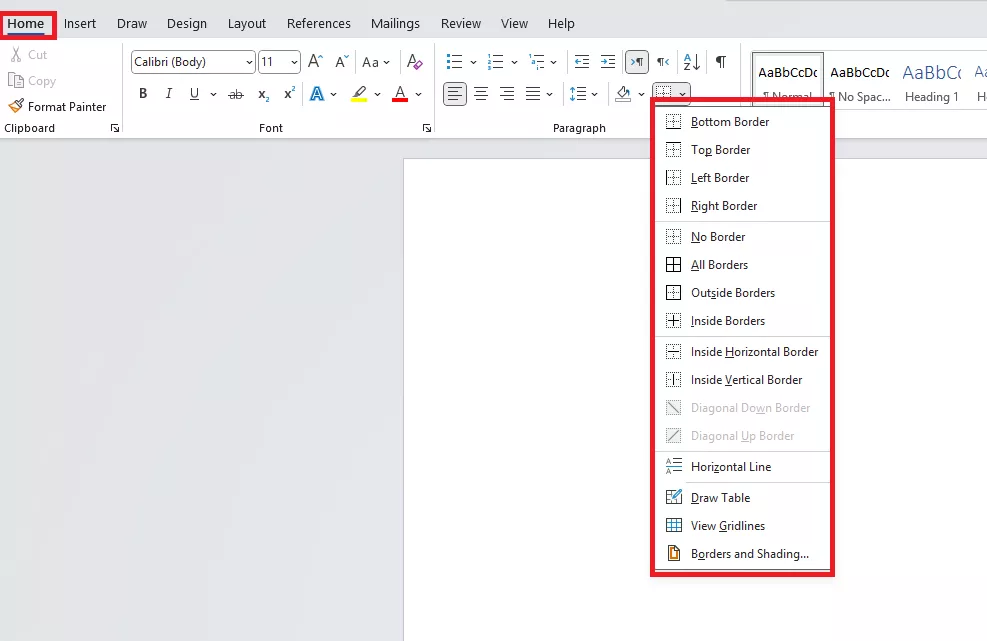Apply Outside Borders
Image resolution: width=987 pixels, height=641 pixels.
coord(743,293)
